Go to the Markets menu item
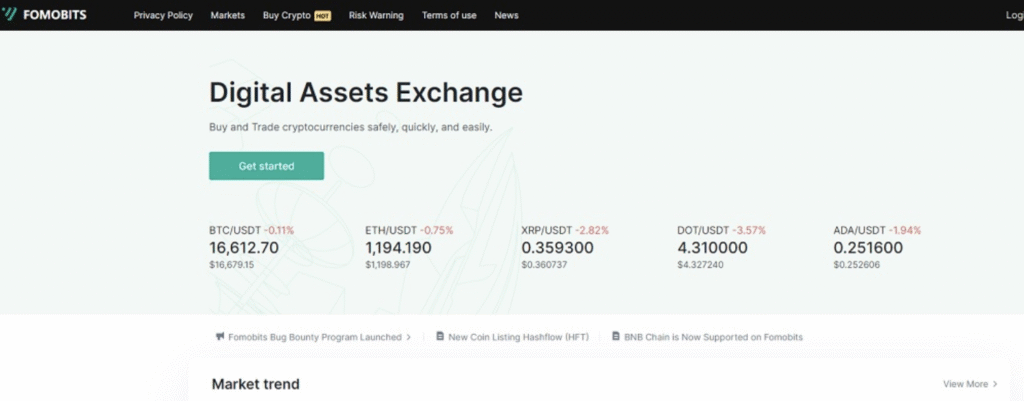Screen dimensions: 1024x401 [x=227, y=16]
